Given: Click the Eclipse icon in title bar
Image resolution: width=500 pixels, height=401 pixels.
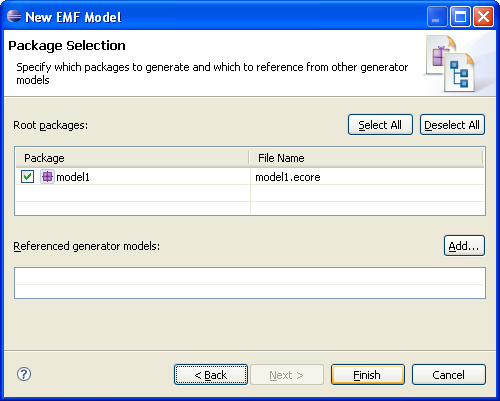Looking at the screenshot, I should 14,16.
